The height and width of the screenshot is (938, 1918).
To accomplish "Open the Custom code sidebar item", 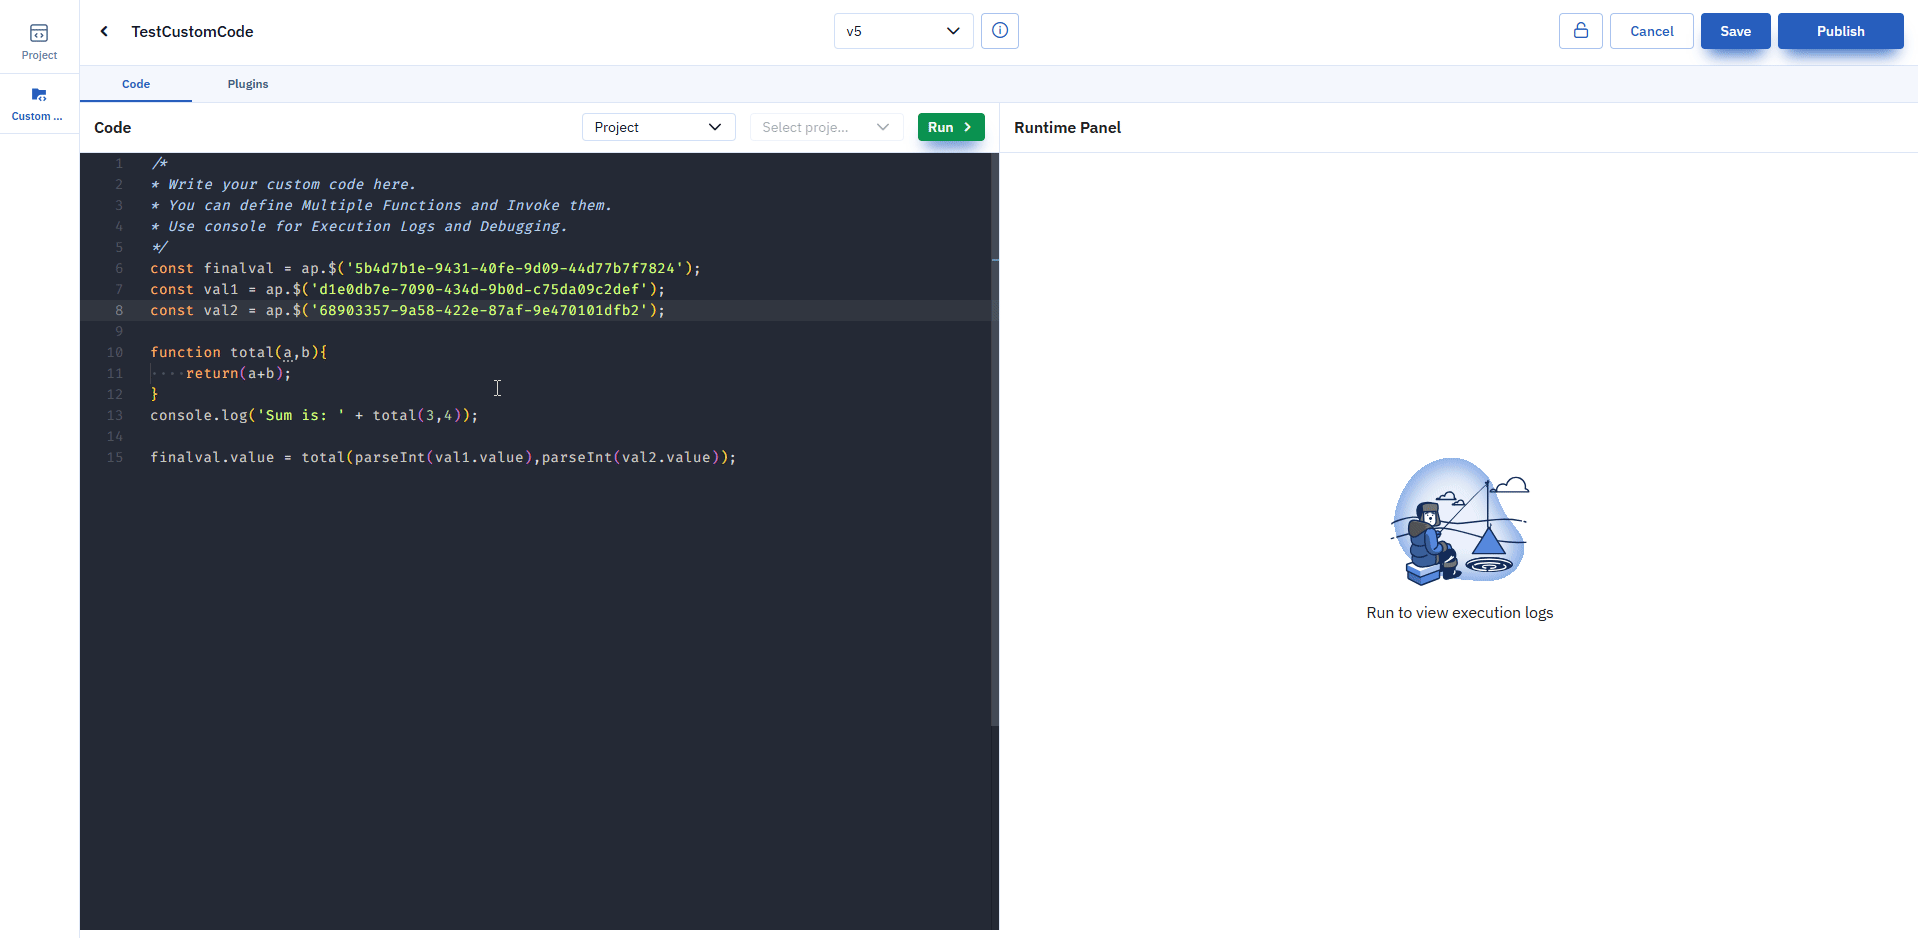I will pos(39,104).
